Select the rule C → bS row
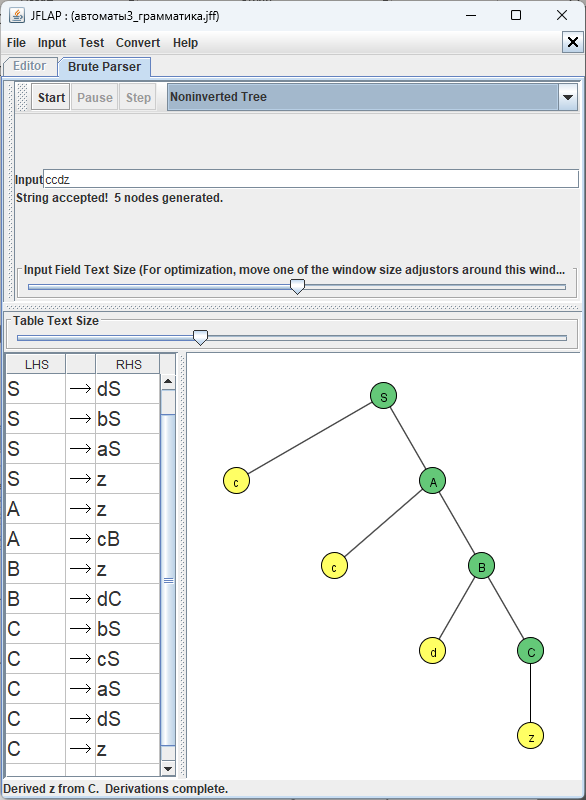586x800 pixels. 83,629
